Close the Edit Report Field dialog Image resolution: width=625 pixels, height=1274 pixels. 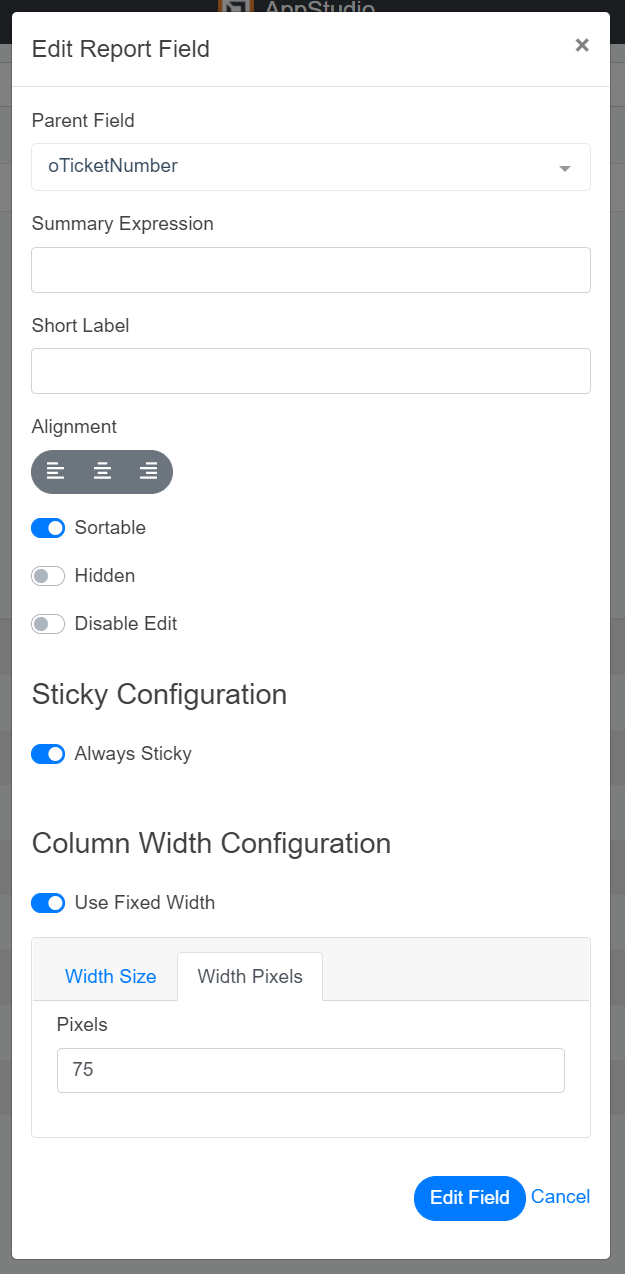(582, 45)
